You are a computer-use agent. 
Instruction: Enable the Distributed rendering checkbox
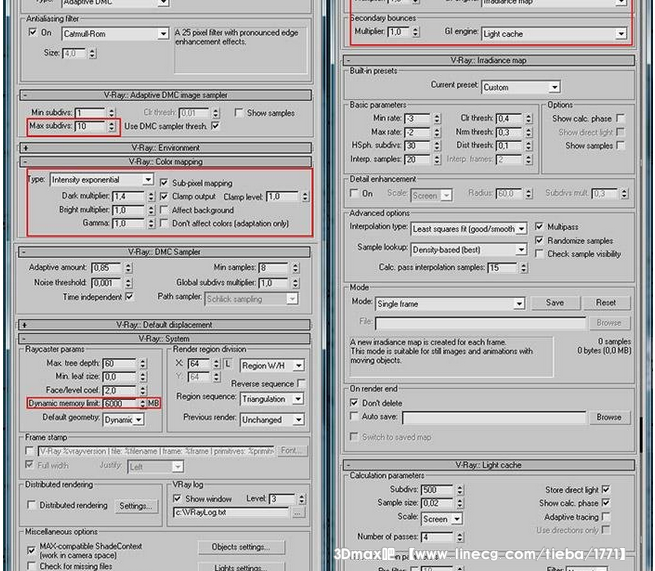[31, 505]
